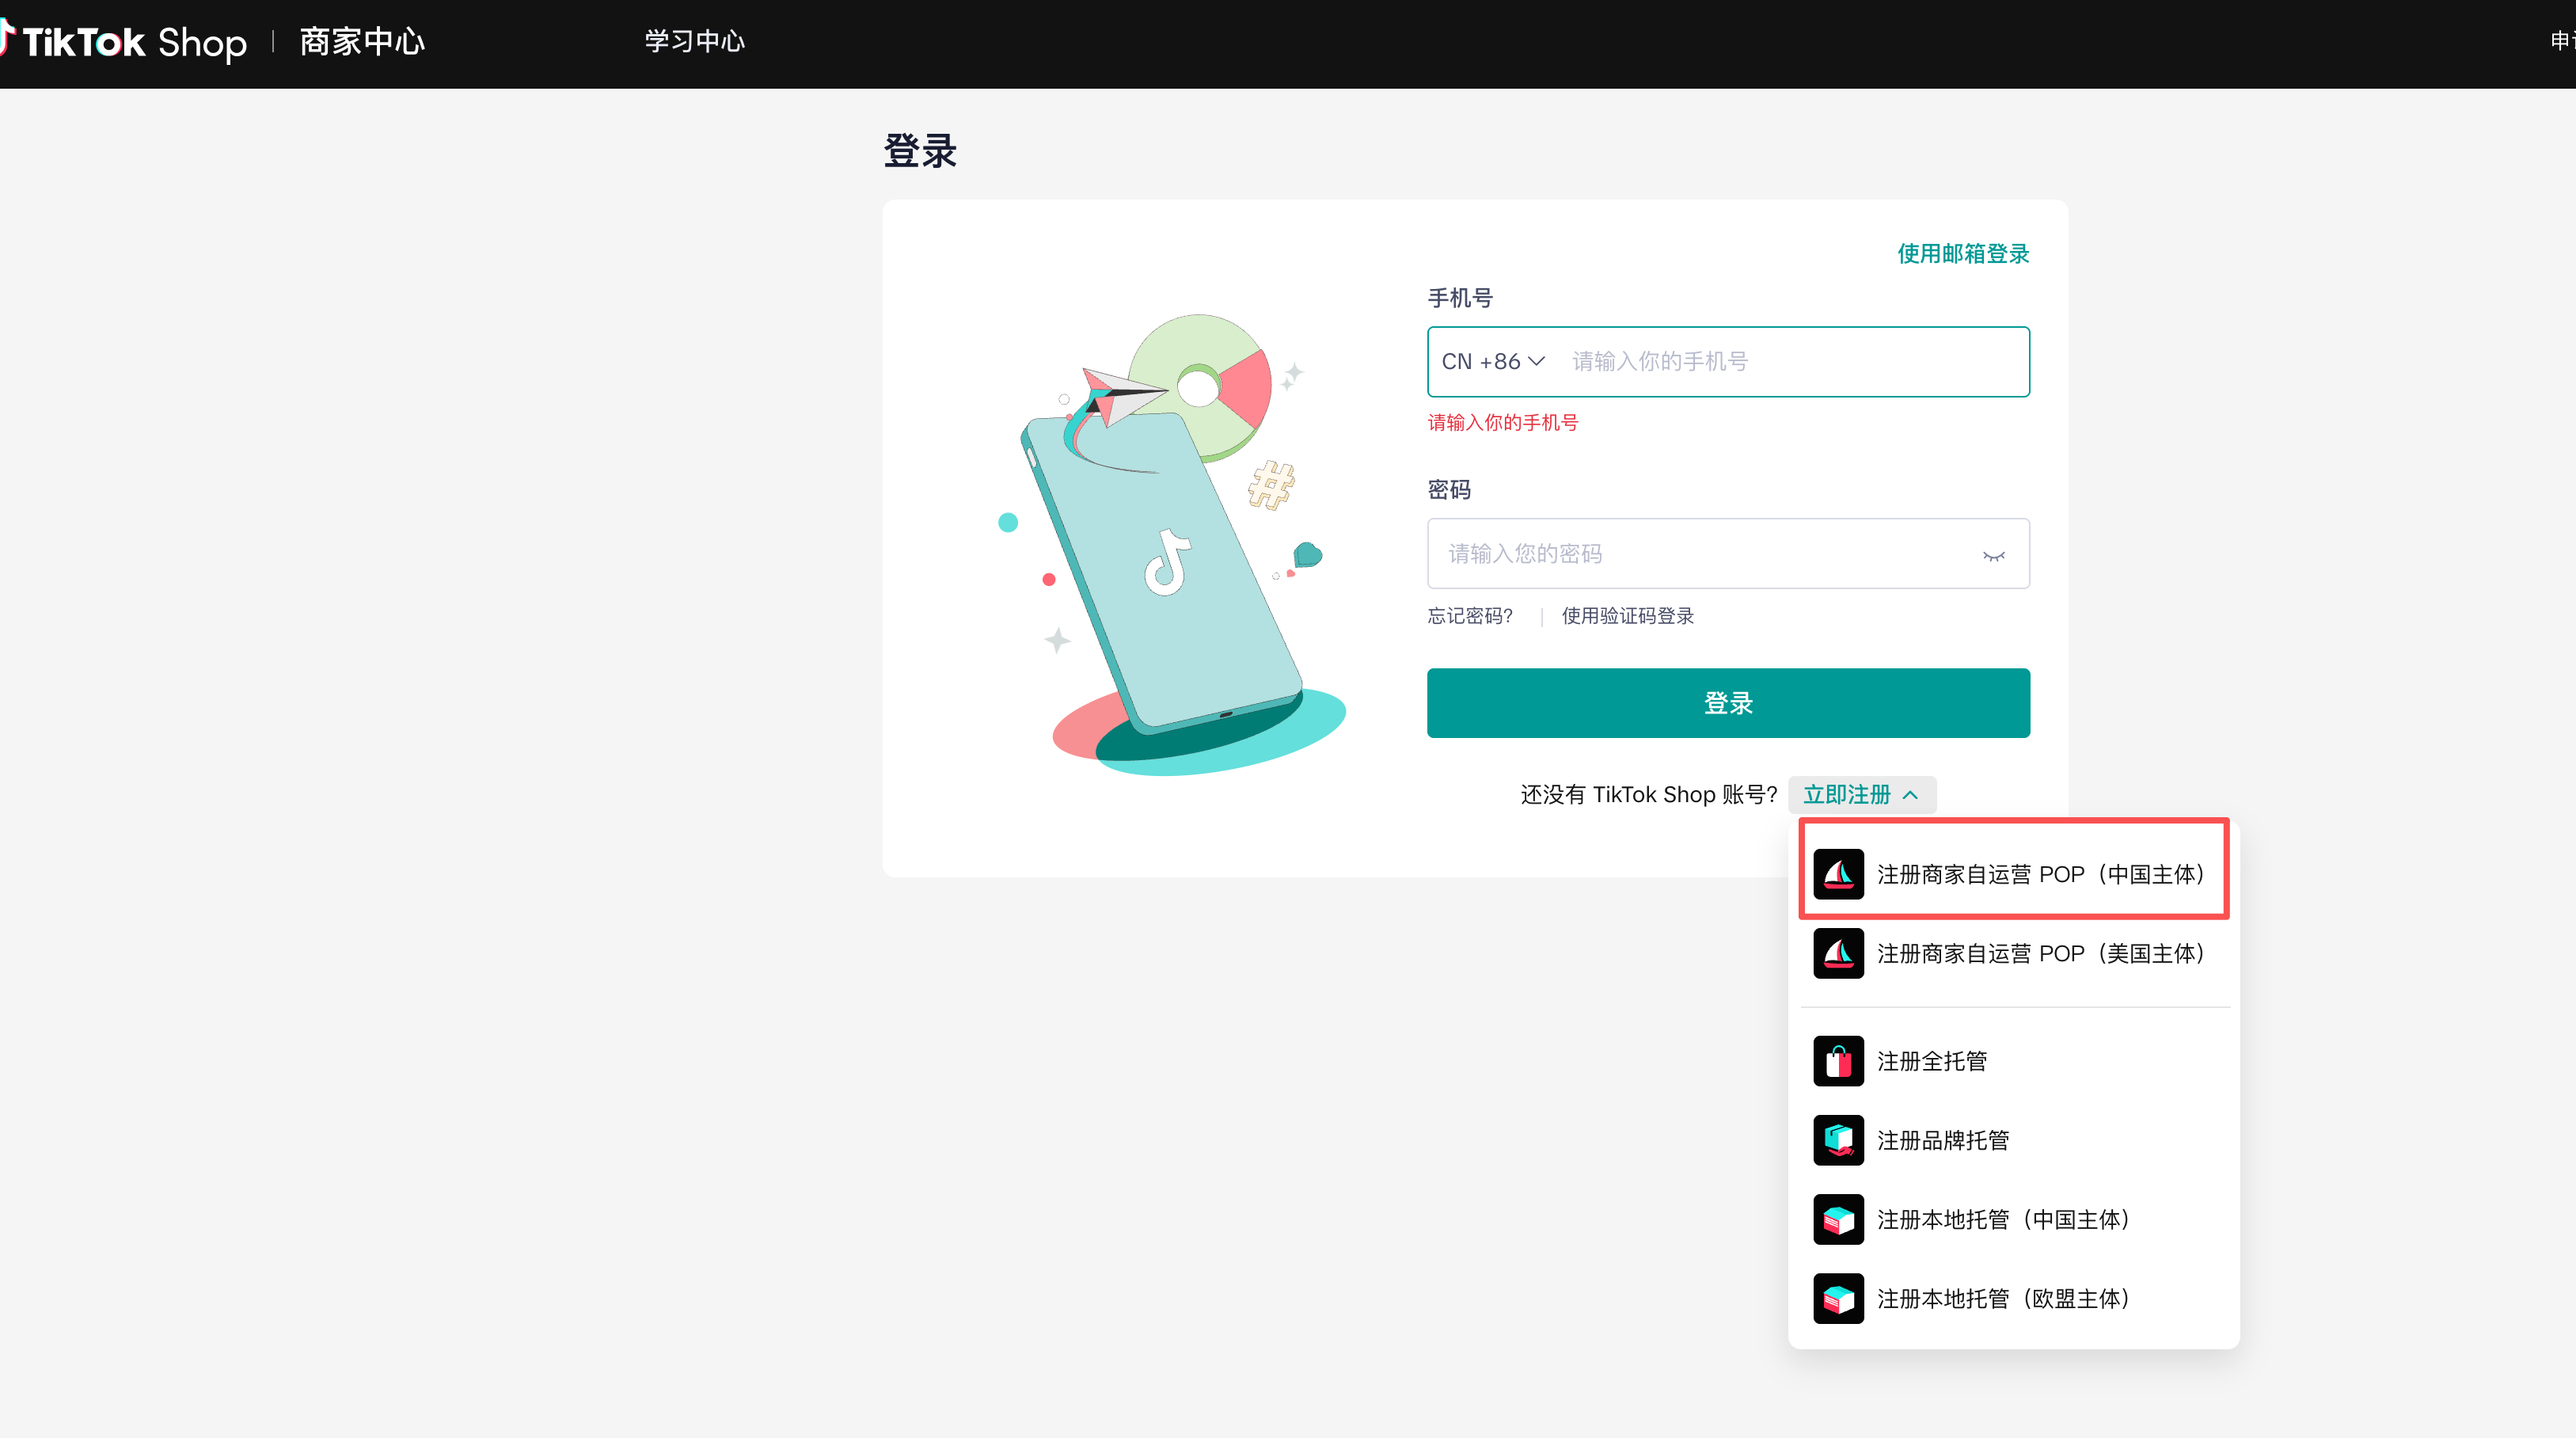2576x1438 pixels.
Task: Click the text 还没有 TikTok Shop 账号?
Action: (x=1649, y=795)
